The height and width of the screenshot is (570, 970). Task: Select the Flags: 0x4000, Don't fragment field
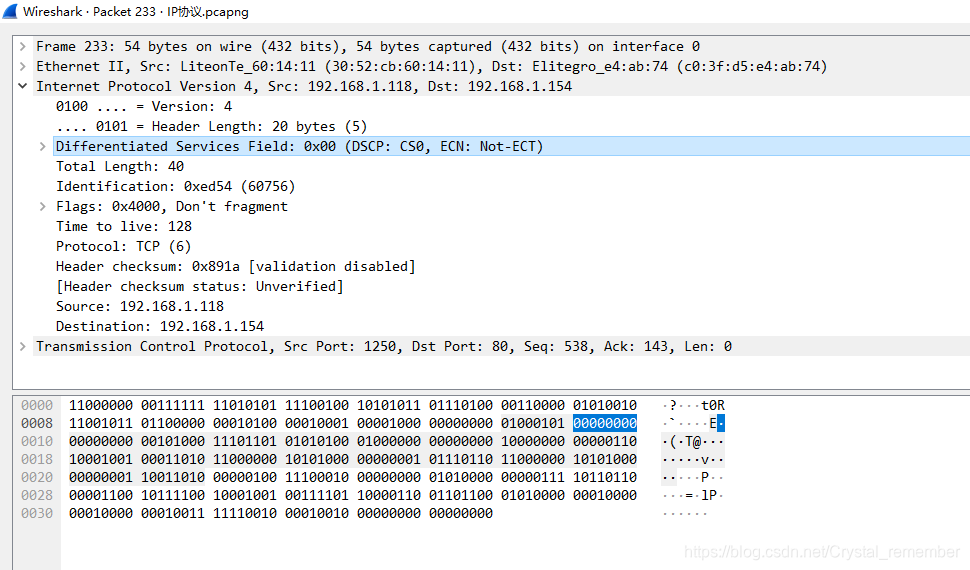coord(171,207)
